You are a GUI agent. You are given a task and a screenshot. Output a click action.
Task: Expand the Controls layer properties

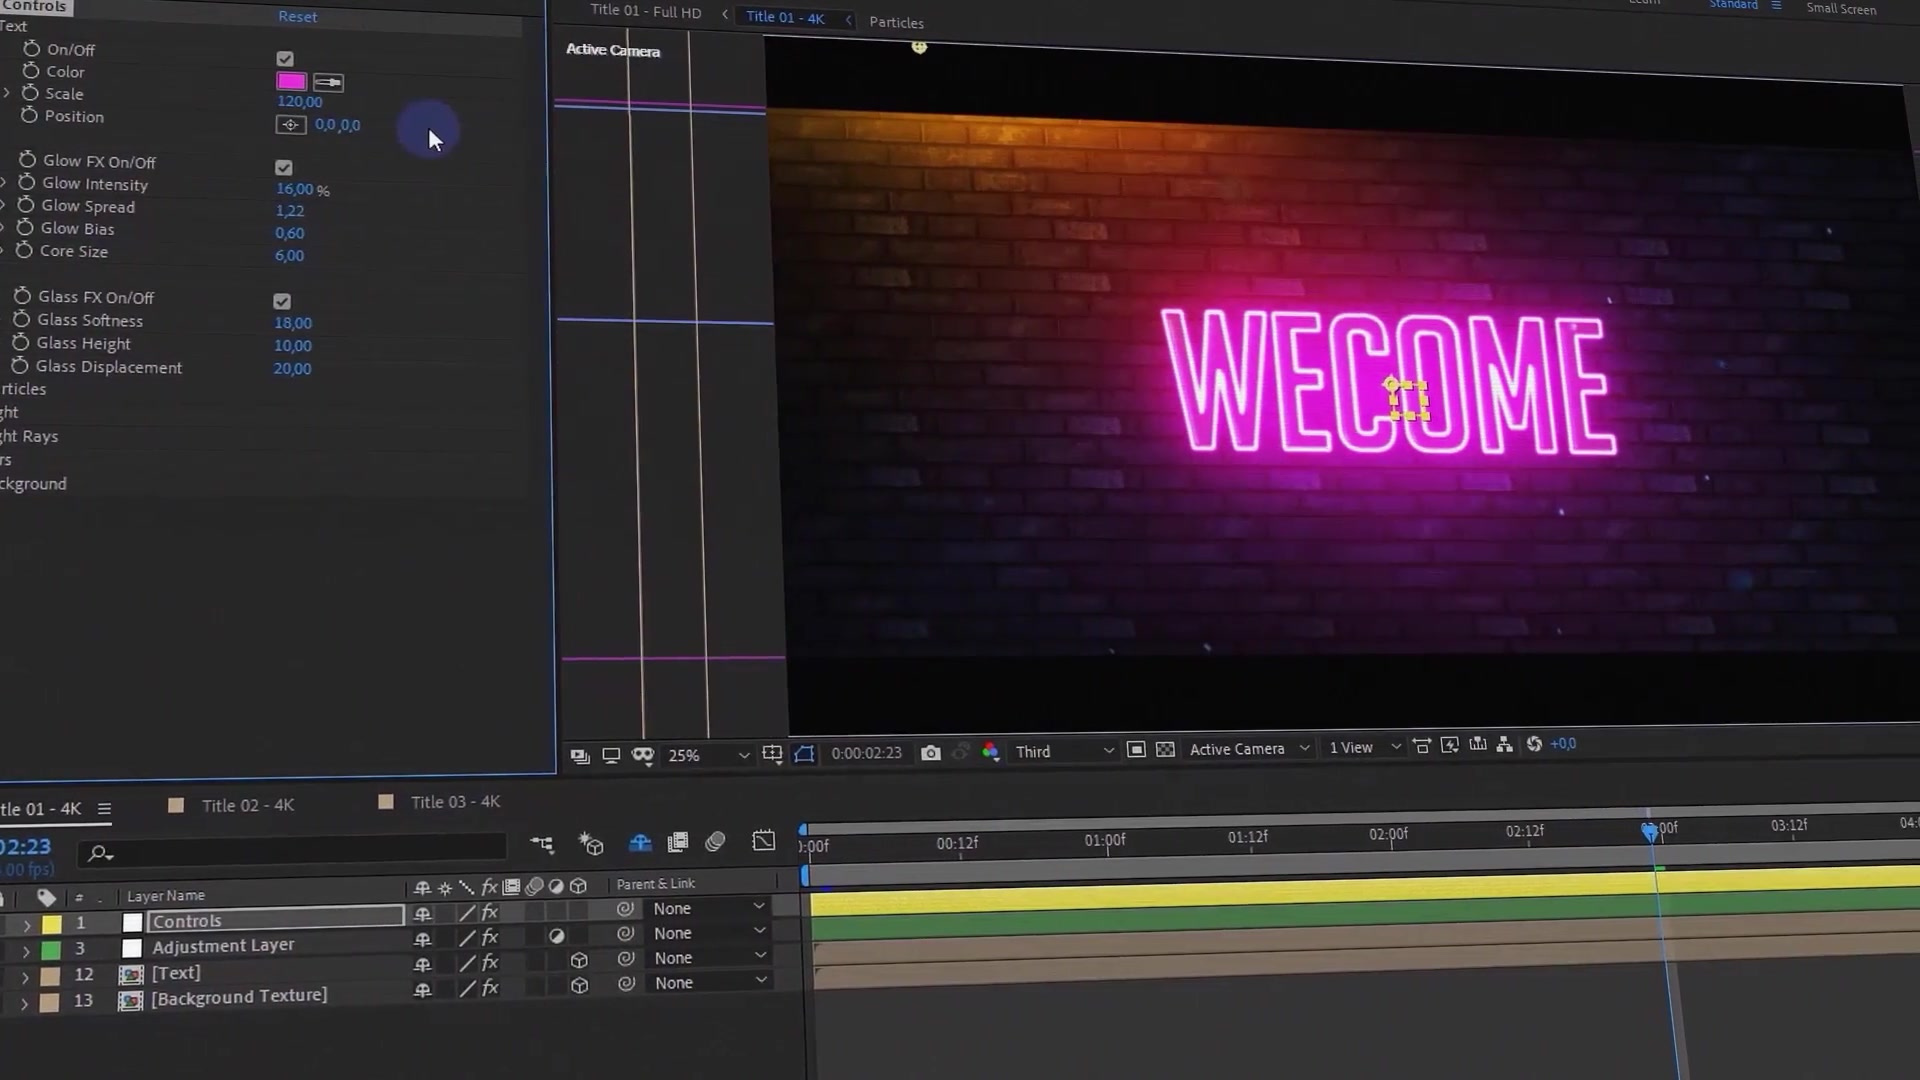pos(27,925)
